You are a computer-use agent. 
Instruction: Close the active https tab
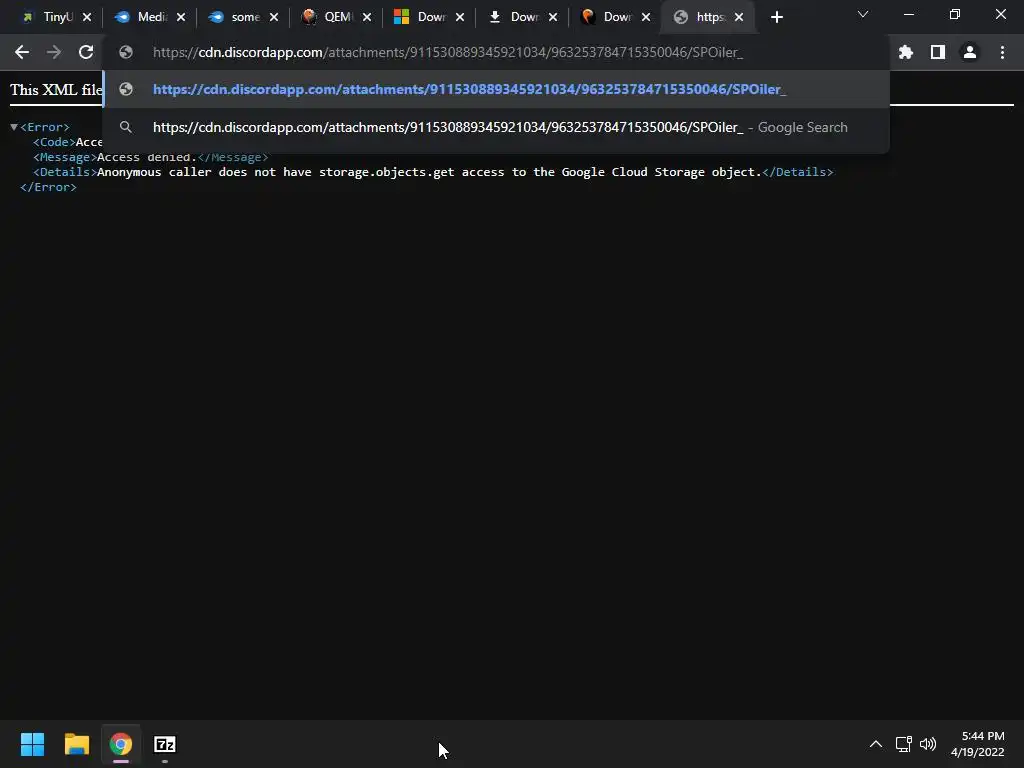point(739,17)
